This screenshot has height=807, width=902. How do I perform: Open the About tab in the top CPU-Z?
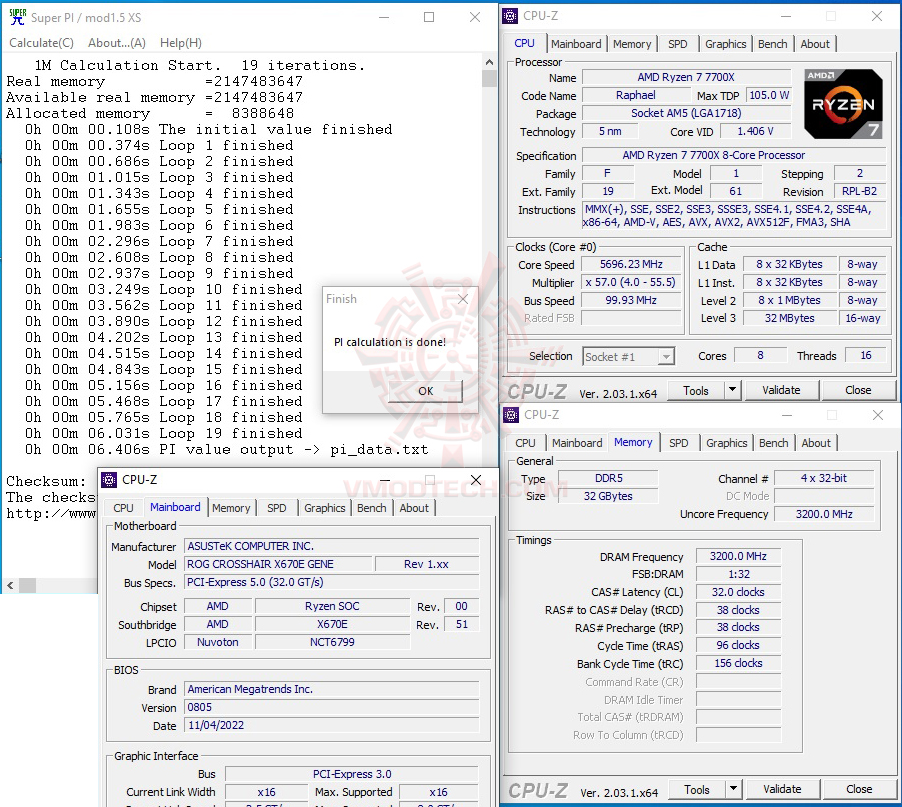point(815,43)
